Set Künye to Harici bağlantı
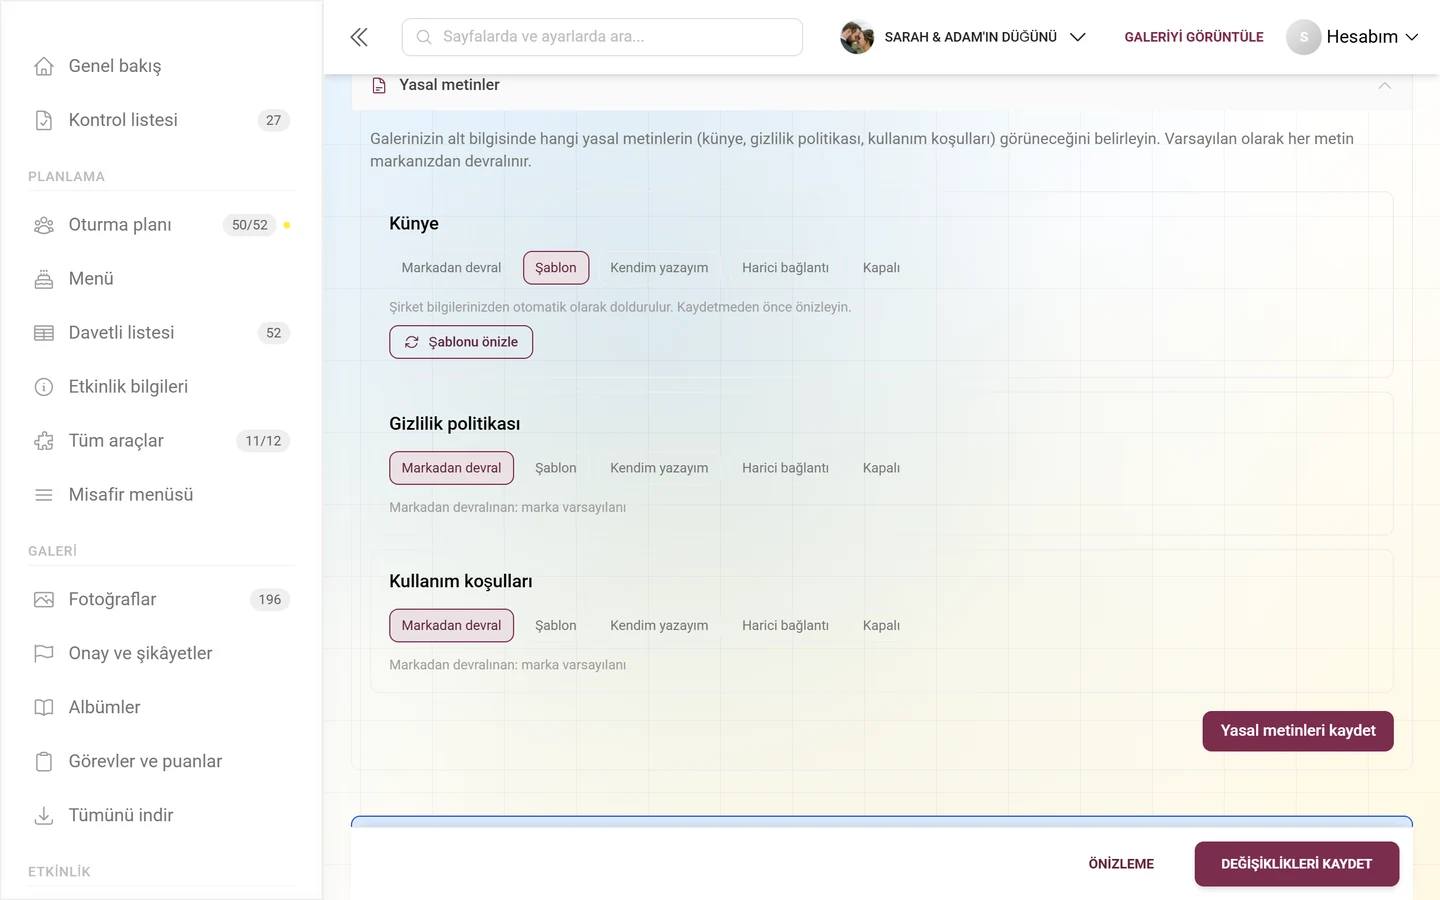The width and height of the screenshot is (1440, 900). (x=785, y=268)
